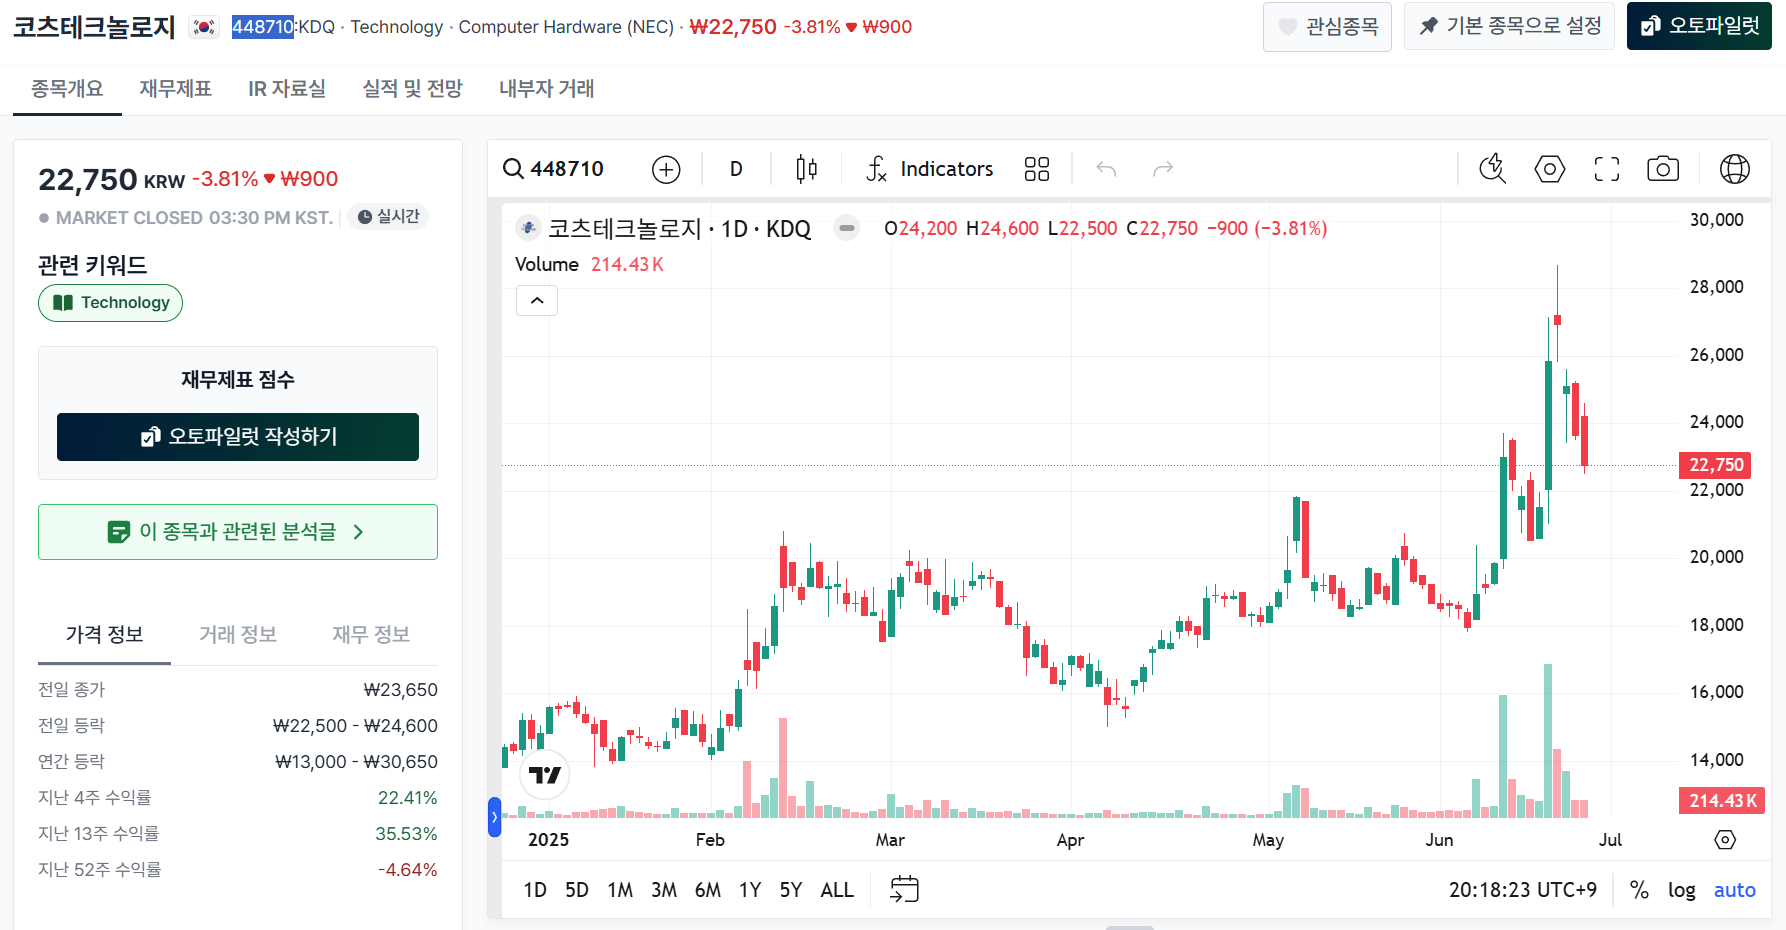Open the indicator templates grid icon
This screenshot has height=930, width=1786.
tap(1037, 169)
